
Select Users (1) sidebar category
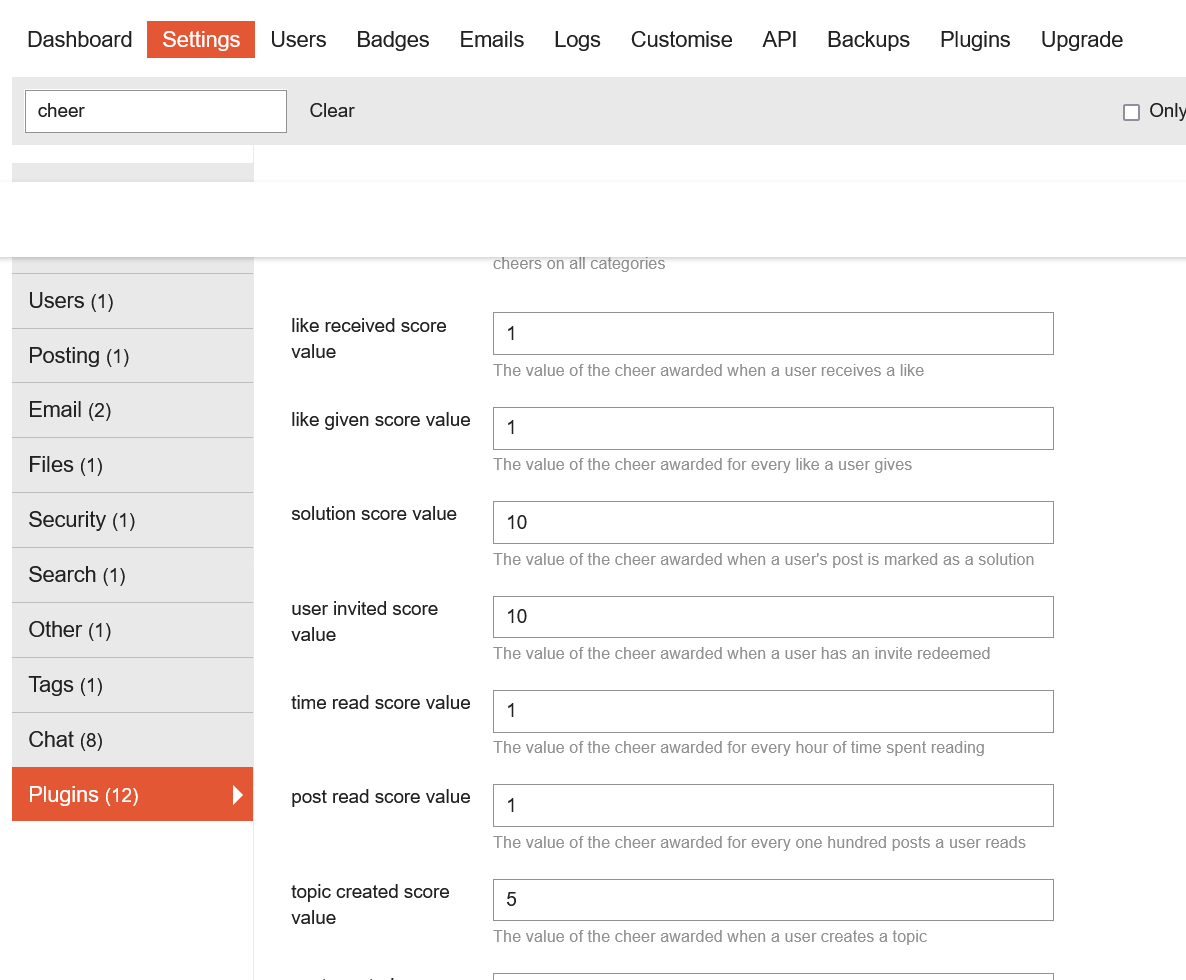click(132, 301)
